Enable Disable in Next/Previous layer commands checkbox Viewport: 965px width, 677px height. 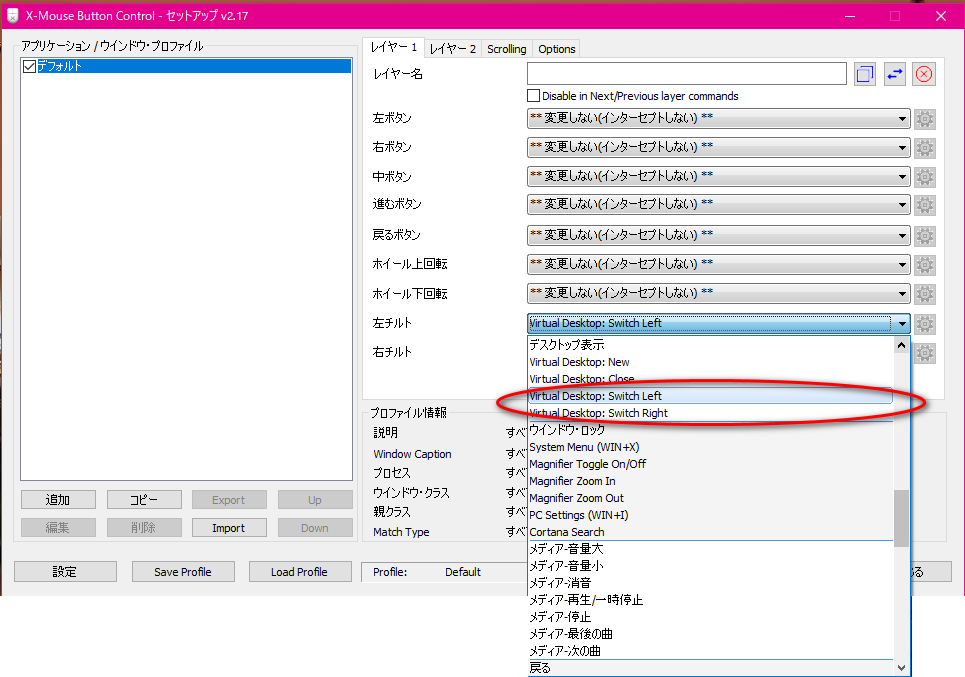point(533,96)
